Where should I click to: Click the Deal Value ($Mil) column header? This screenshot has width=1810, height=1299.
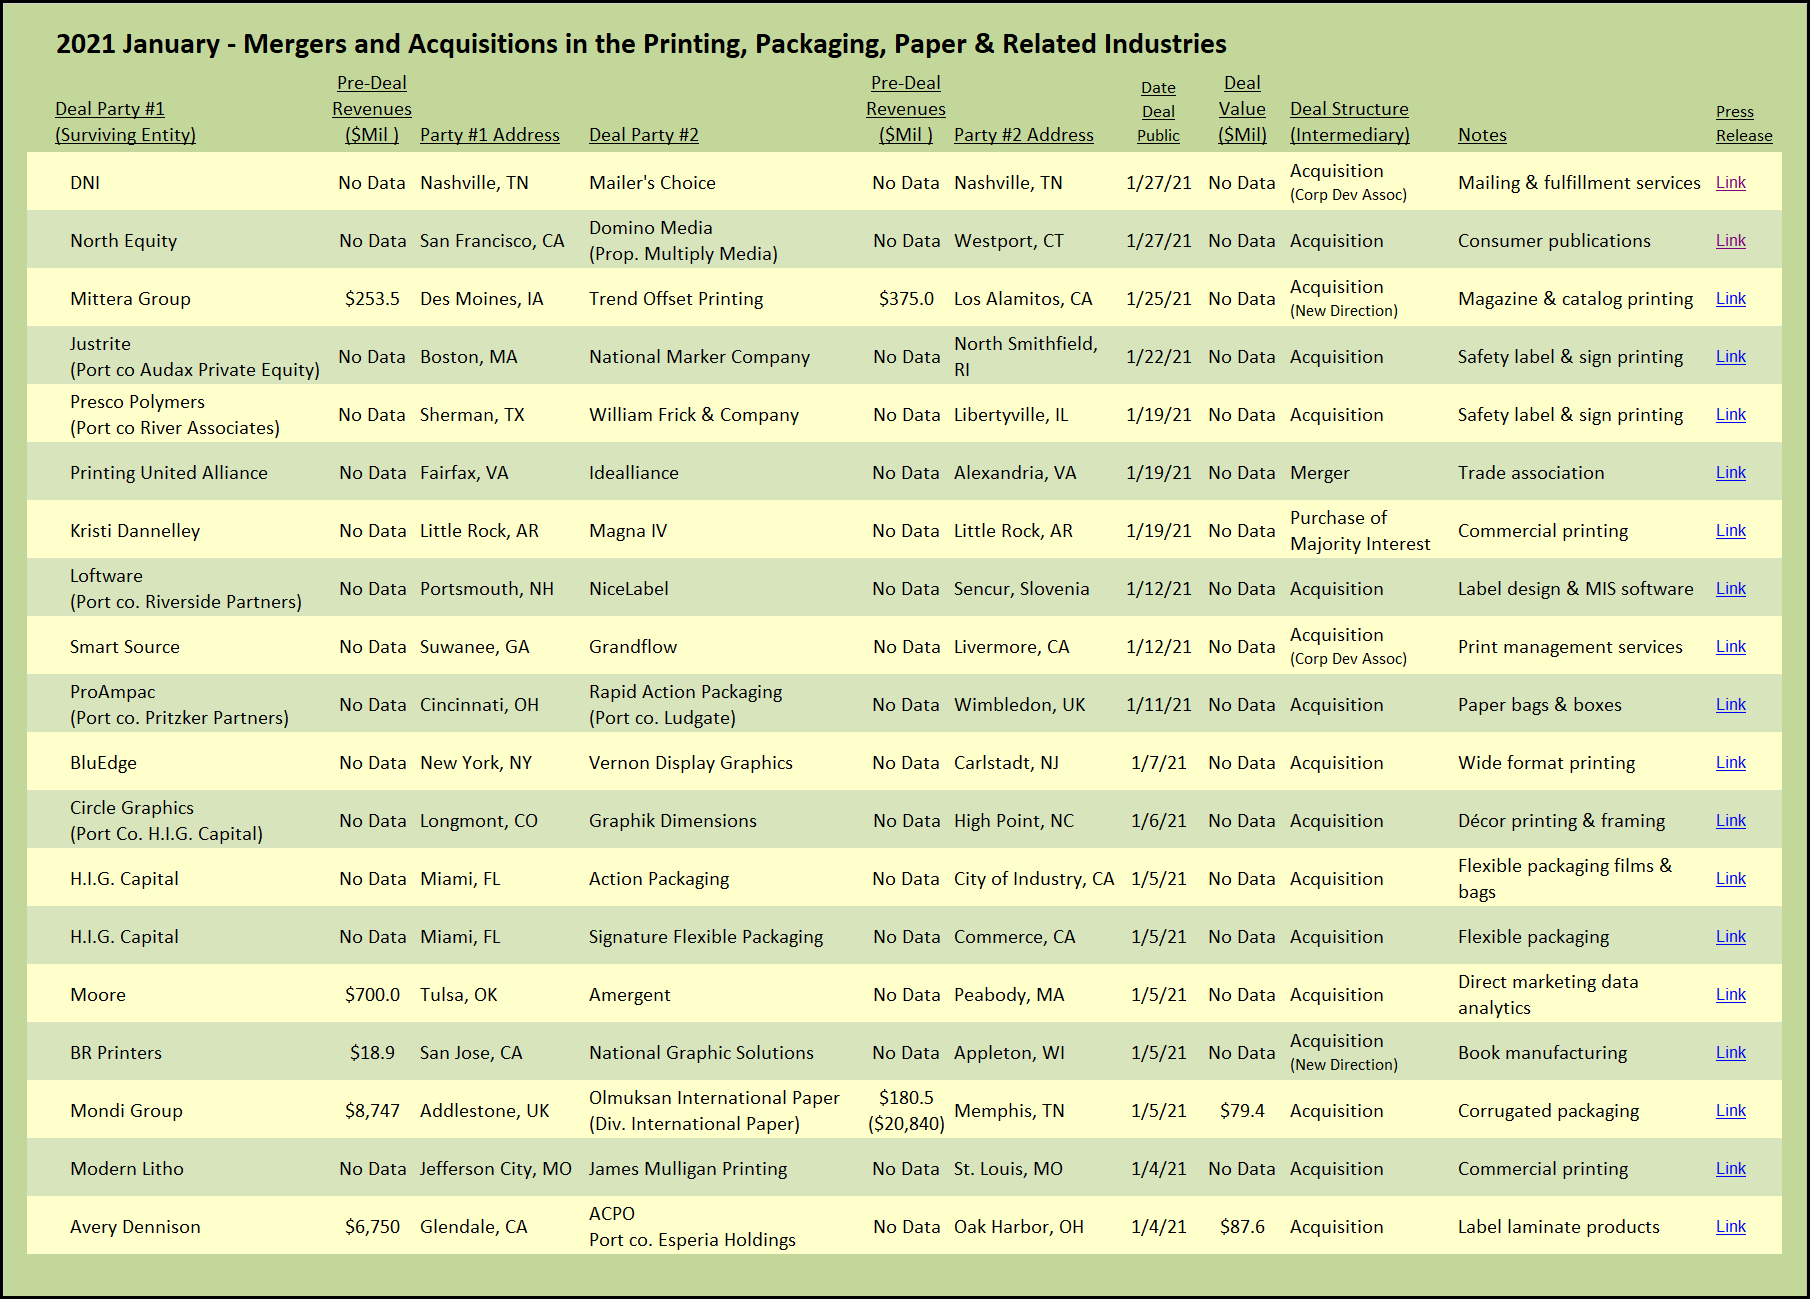(1242, 109)
